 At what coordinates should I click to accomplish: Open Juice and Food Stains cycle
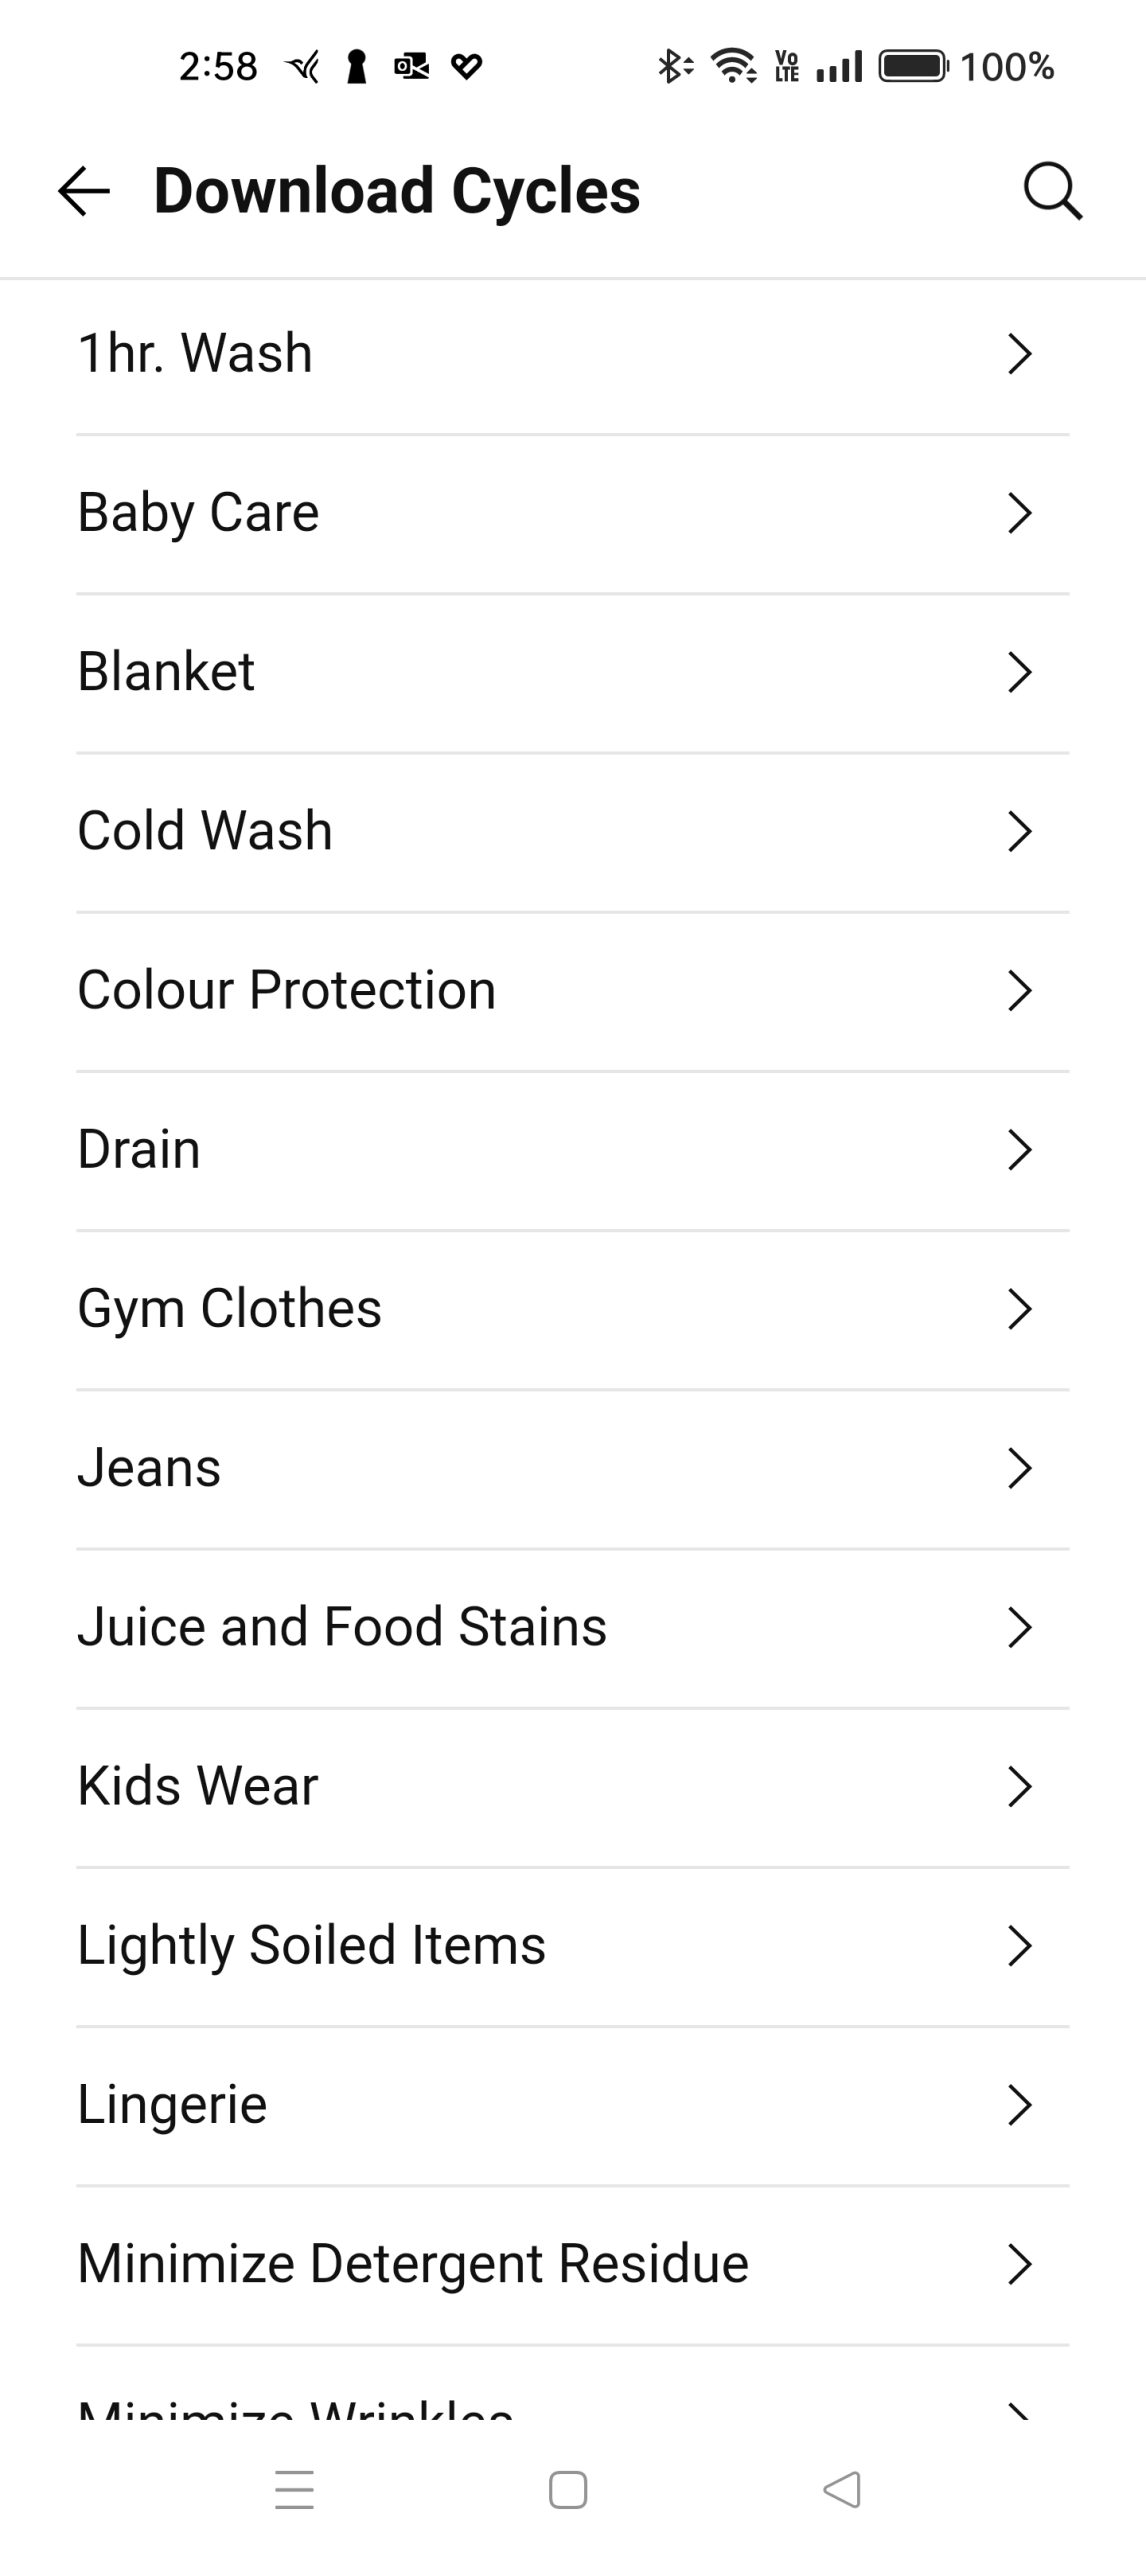[x=342, y=1627]
